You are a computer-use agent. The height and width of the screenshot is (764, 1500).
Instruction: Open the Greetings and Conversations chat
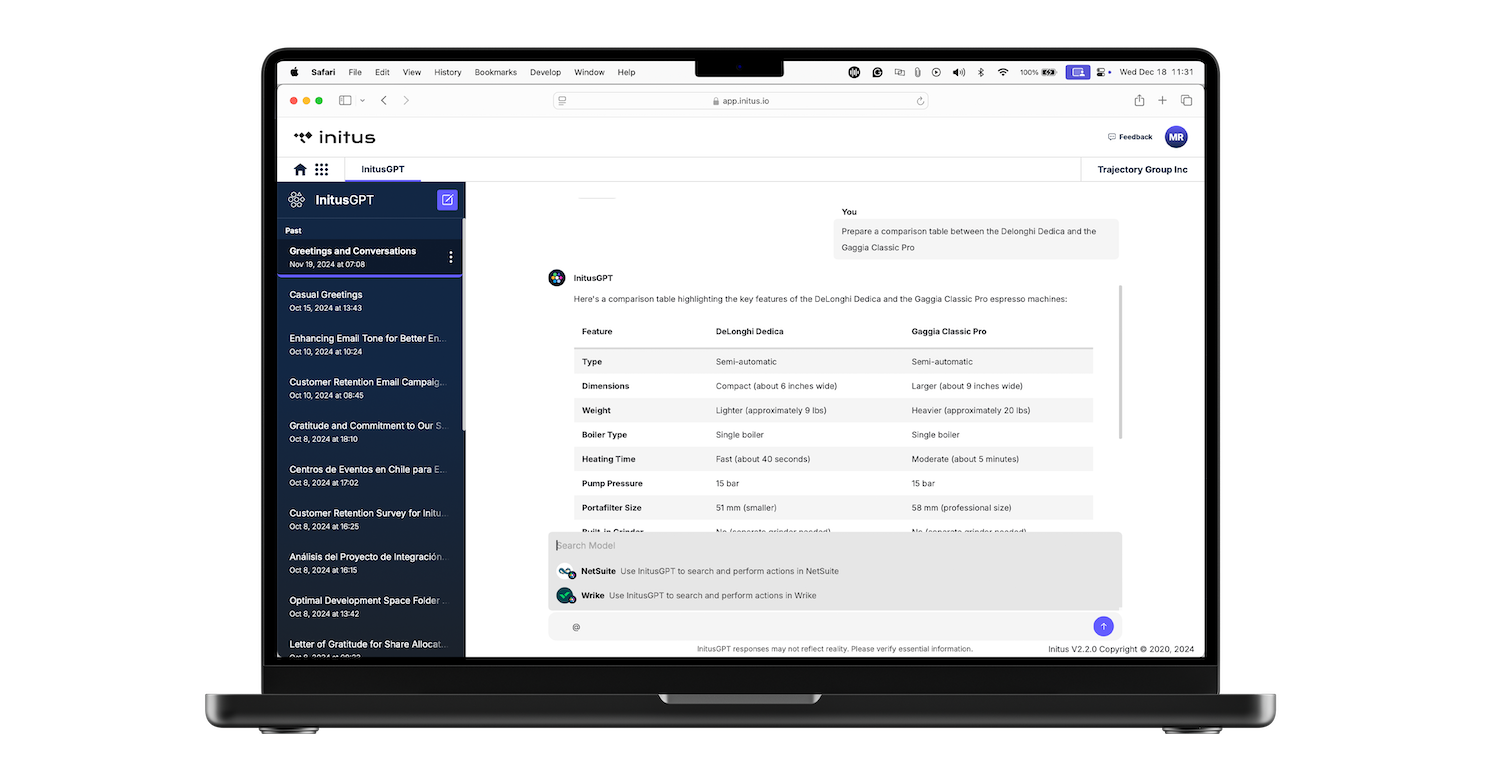coord(369,257)
